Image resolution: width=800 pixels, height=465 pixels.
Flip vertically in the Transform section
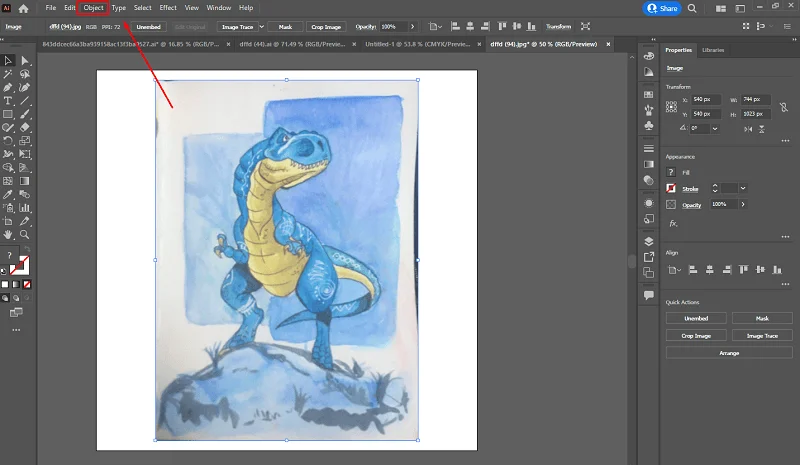762,129
